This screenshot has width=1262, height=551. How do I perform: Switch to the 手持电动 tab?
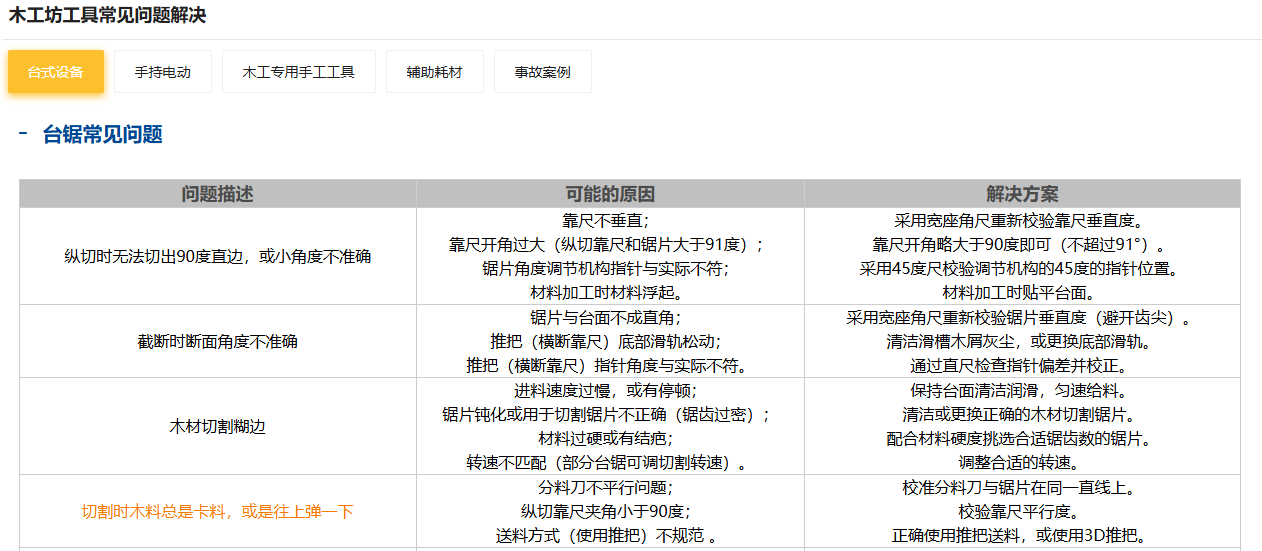point(163,72)
